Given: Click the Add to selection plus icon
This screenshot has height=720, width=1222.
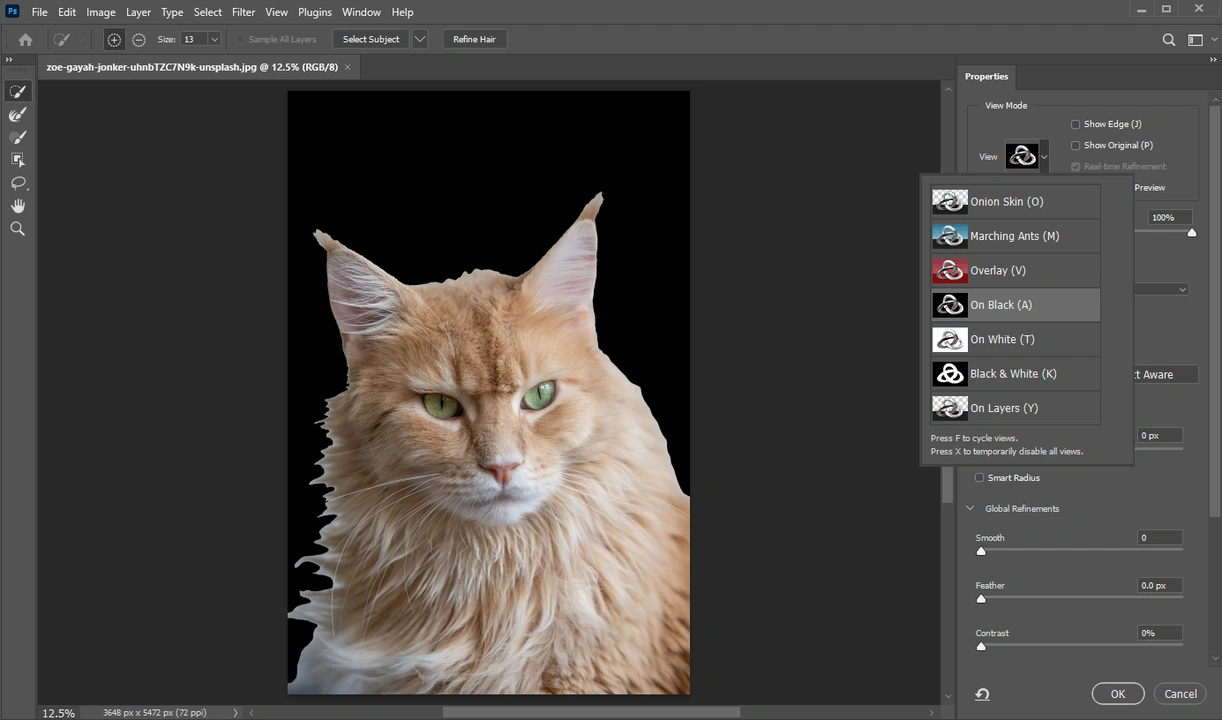Looking at the screenshot, I should 114,39.
